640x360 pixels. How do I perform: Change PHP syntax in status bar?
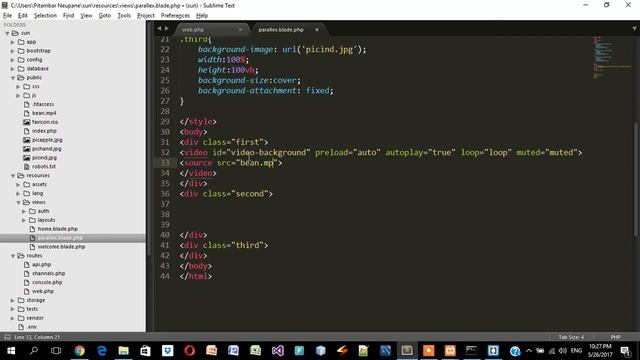tap(616, 337)
